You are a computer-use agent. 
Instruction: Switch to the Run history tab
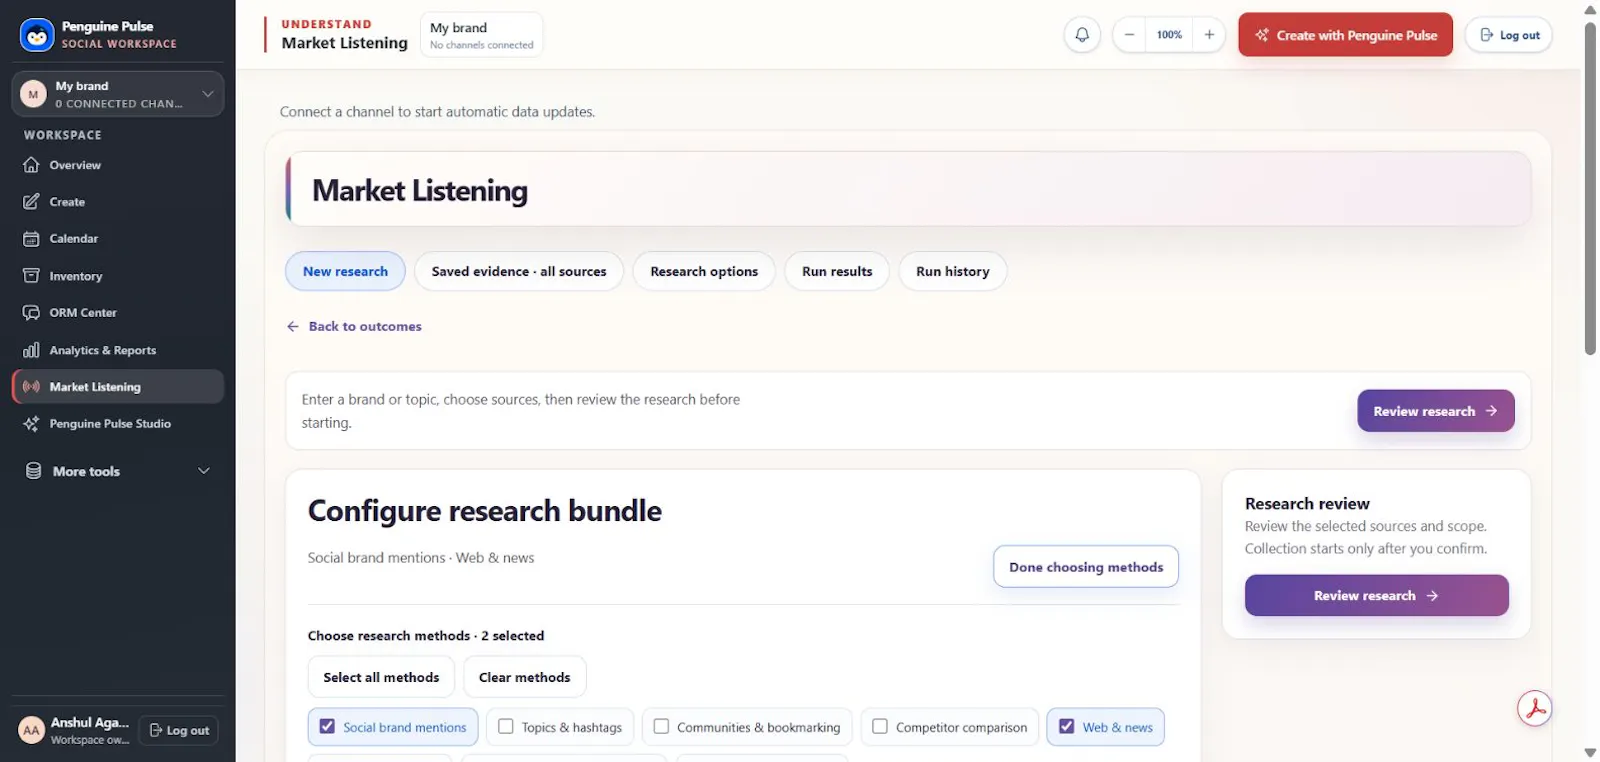click(x=953, y=271)
